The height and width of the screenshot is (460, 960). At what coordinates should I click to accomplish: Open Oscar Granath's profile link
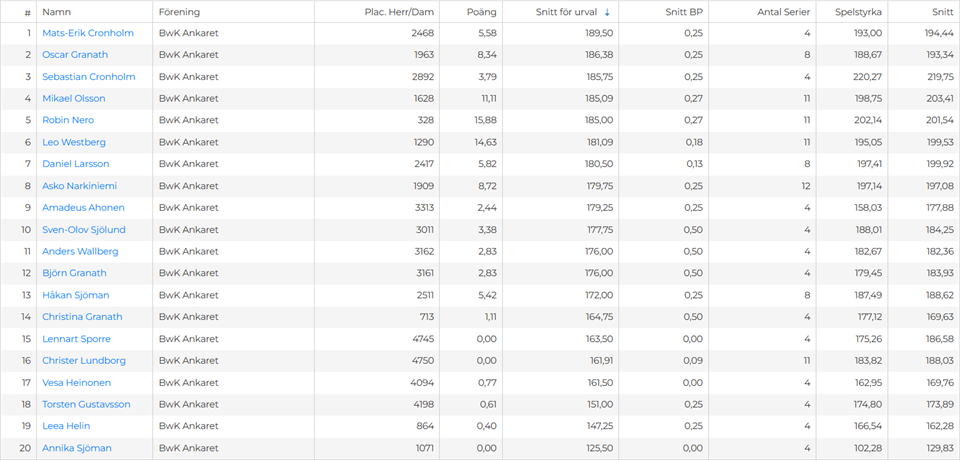pos(75,55)
